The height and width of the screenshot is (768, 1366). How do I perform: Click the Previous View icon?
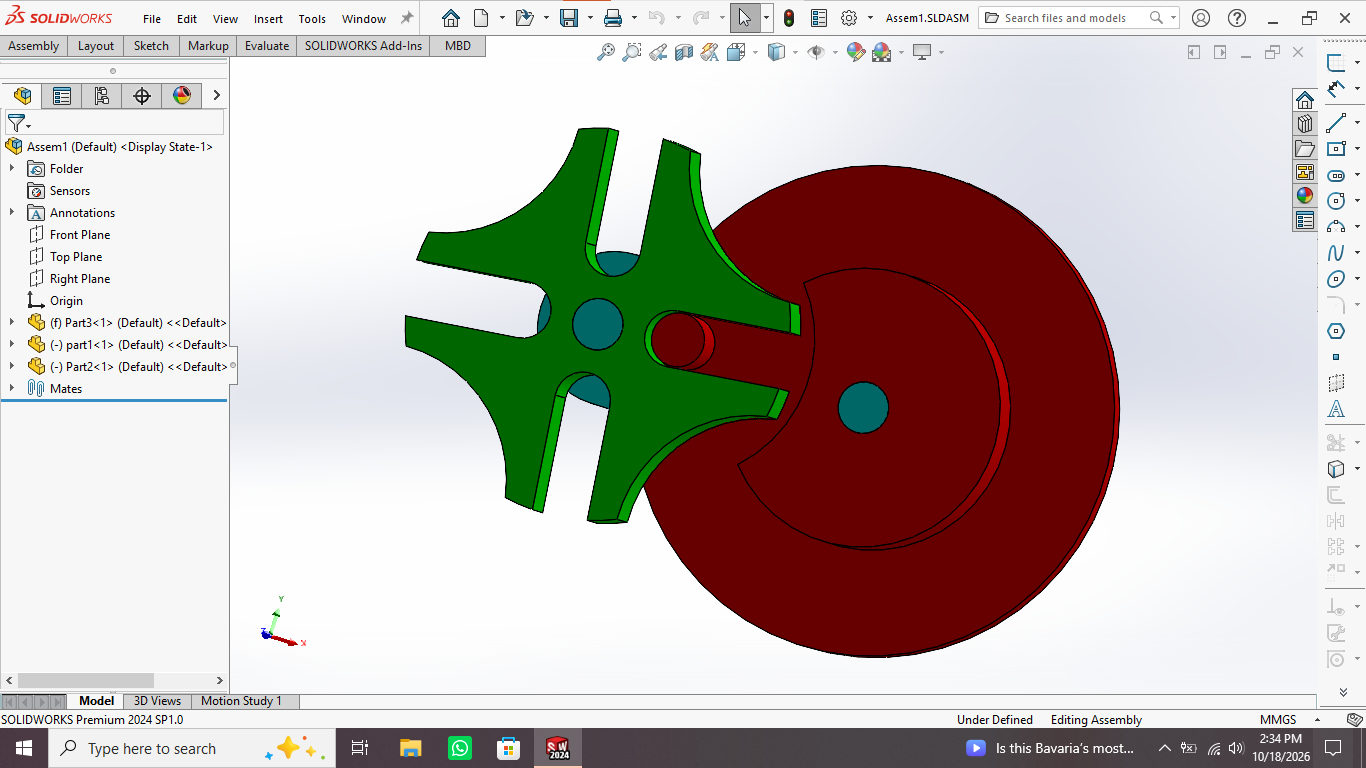(x=658, y=52)
